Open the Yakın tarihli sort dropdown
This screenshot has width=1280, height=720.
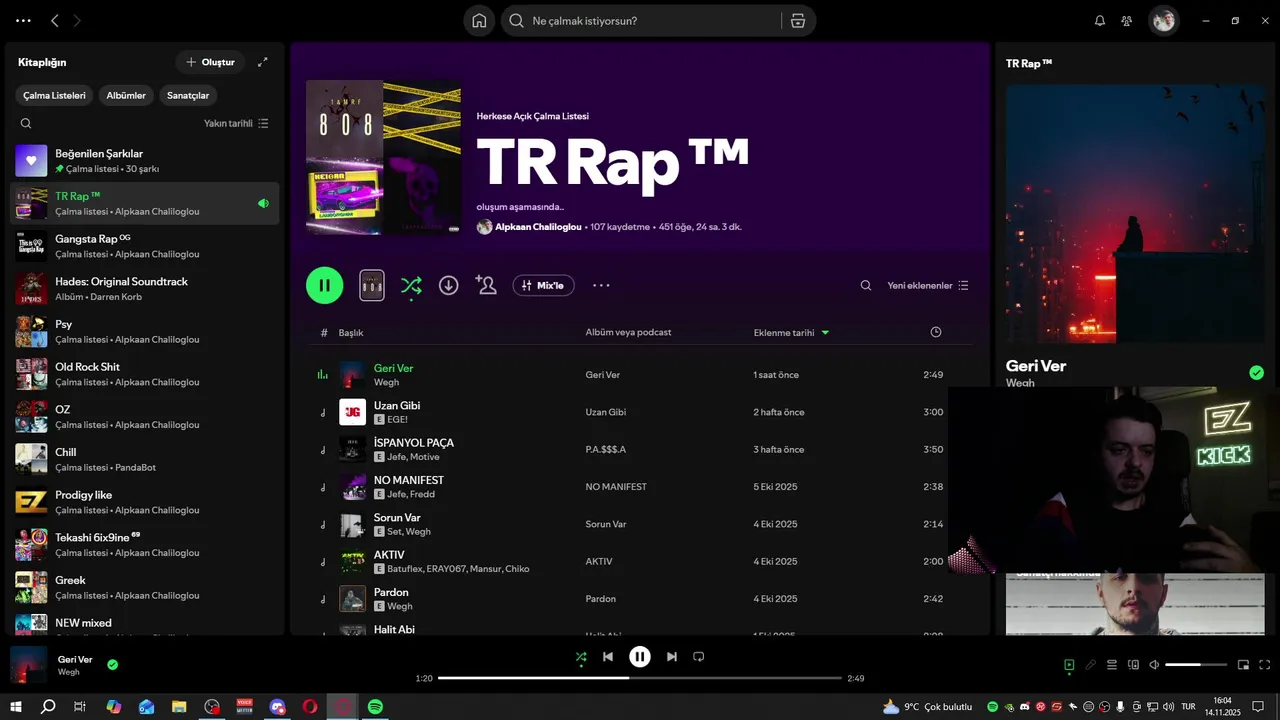[236, 124]
